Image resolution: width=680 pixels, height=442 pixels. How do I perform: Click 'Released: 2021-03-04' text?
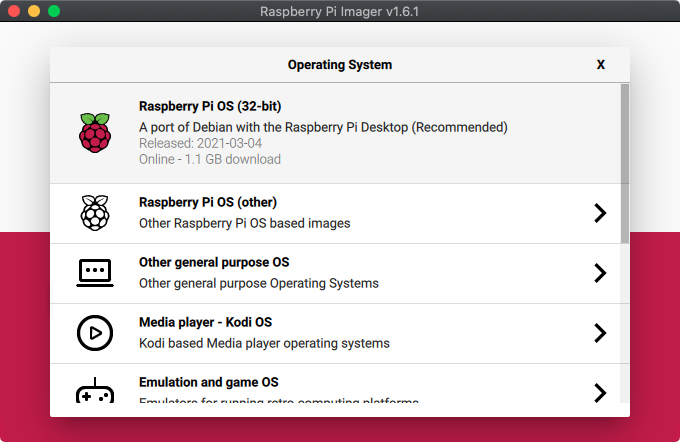coord(200,143)
